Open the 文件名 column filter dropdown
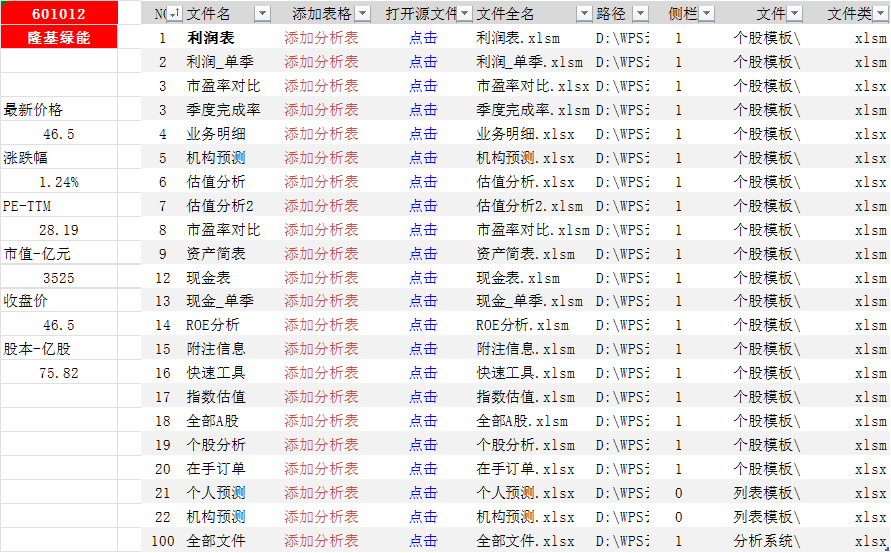This screenshot has height=553, width=891. pos(262,14)
